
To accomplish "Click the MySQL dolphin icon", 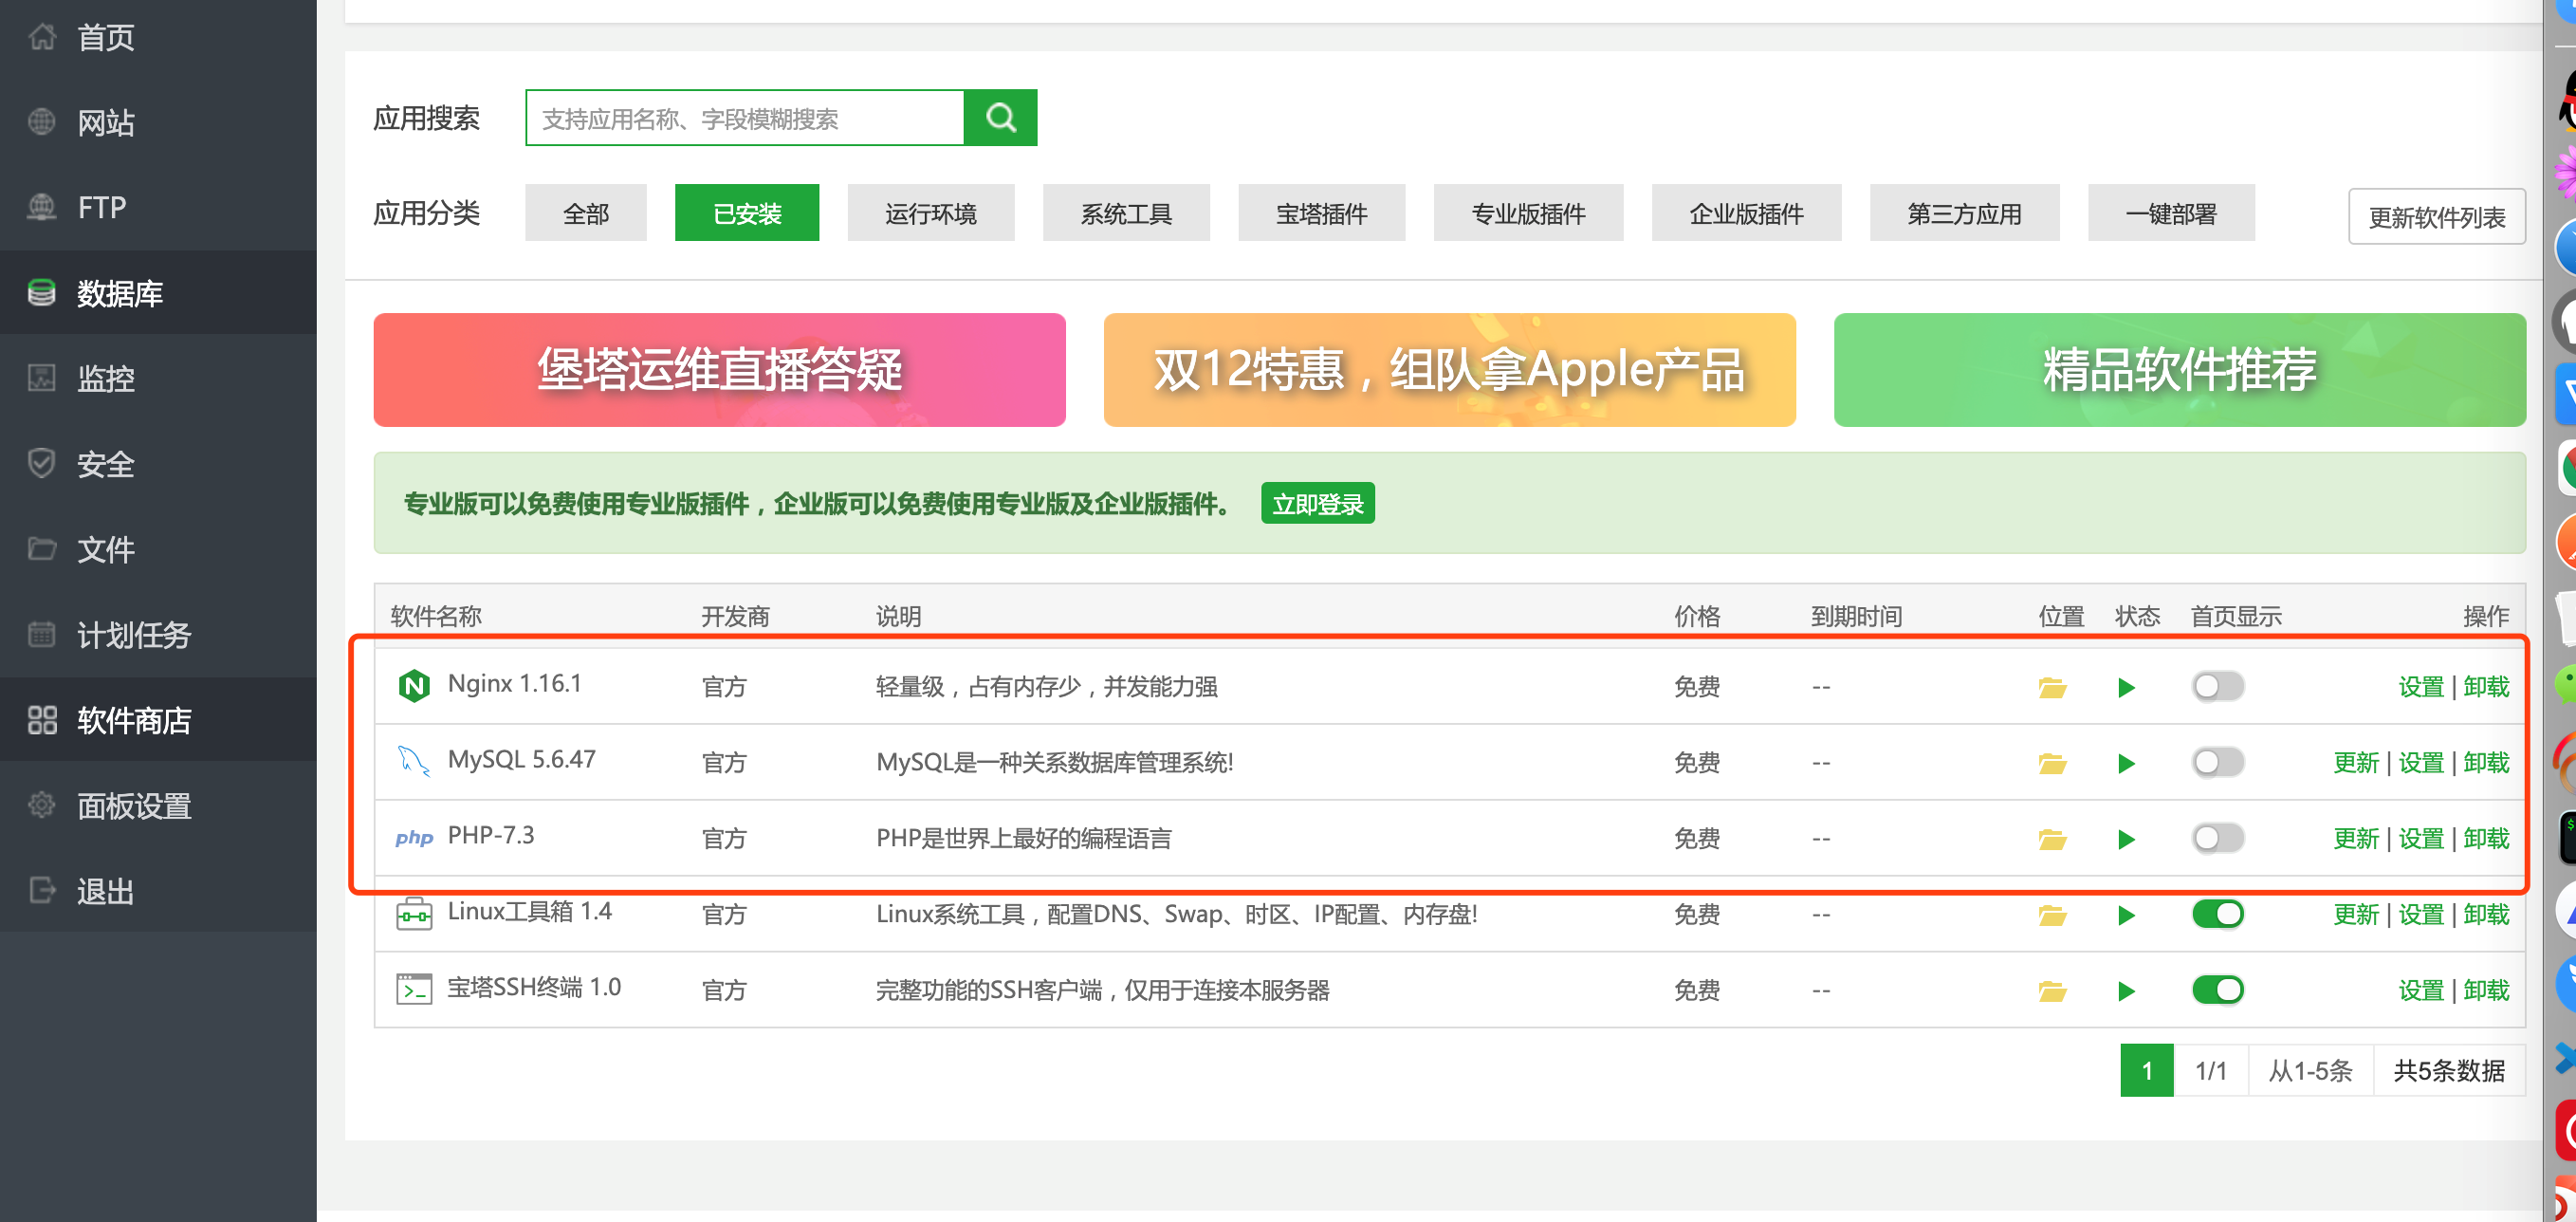I will (x=414, y=761).
